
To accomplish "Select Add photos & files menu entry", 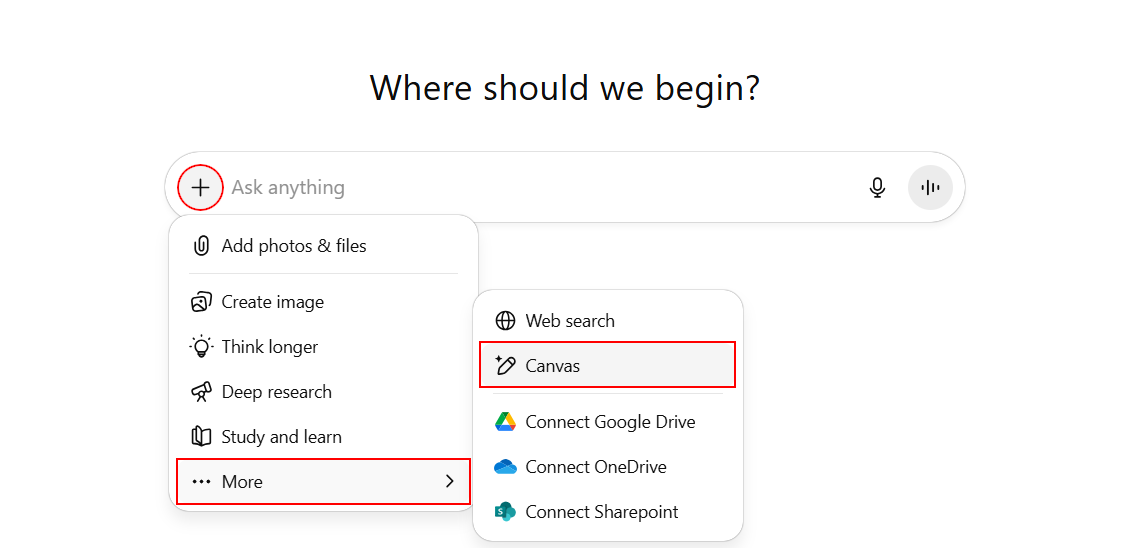I will (294, 246).
